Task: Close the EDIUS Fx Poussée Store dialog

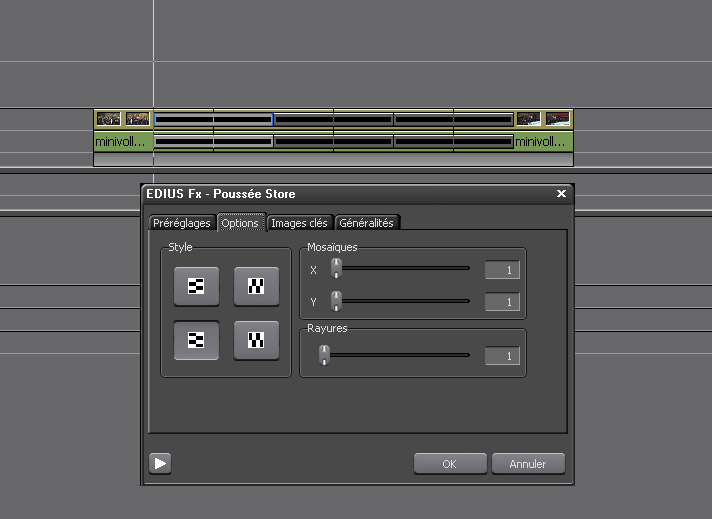Action: click(561, 193)
